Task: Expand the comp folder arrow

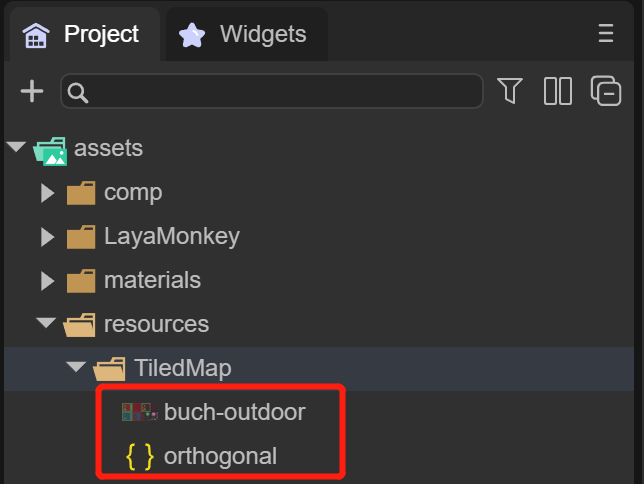Action: click(47, 193)
